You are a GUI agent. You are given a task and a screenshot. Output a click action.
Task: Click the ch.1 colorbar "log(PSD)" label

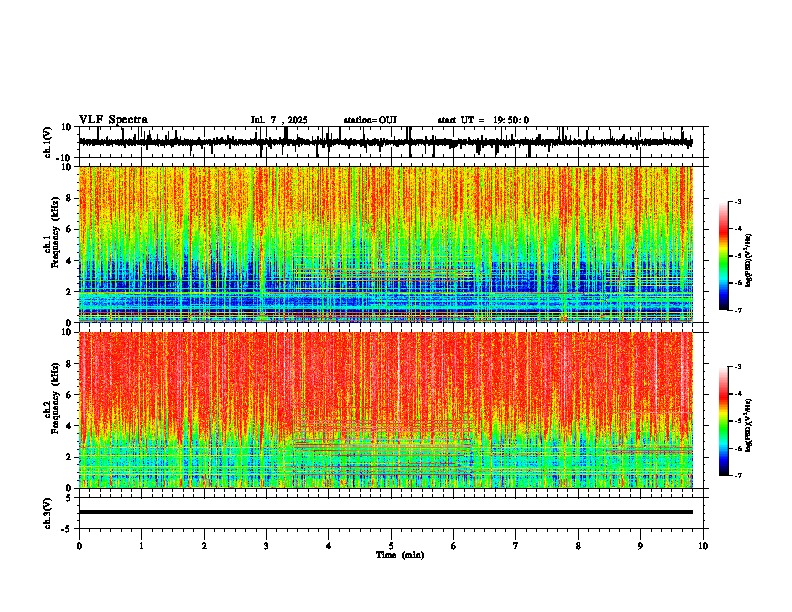749,260
